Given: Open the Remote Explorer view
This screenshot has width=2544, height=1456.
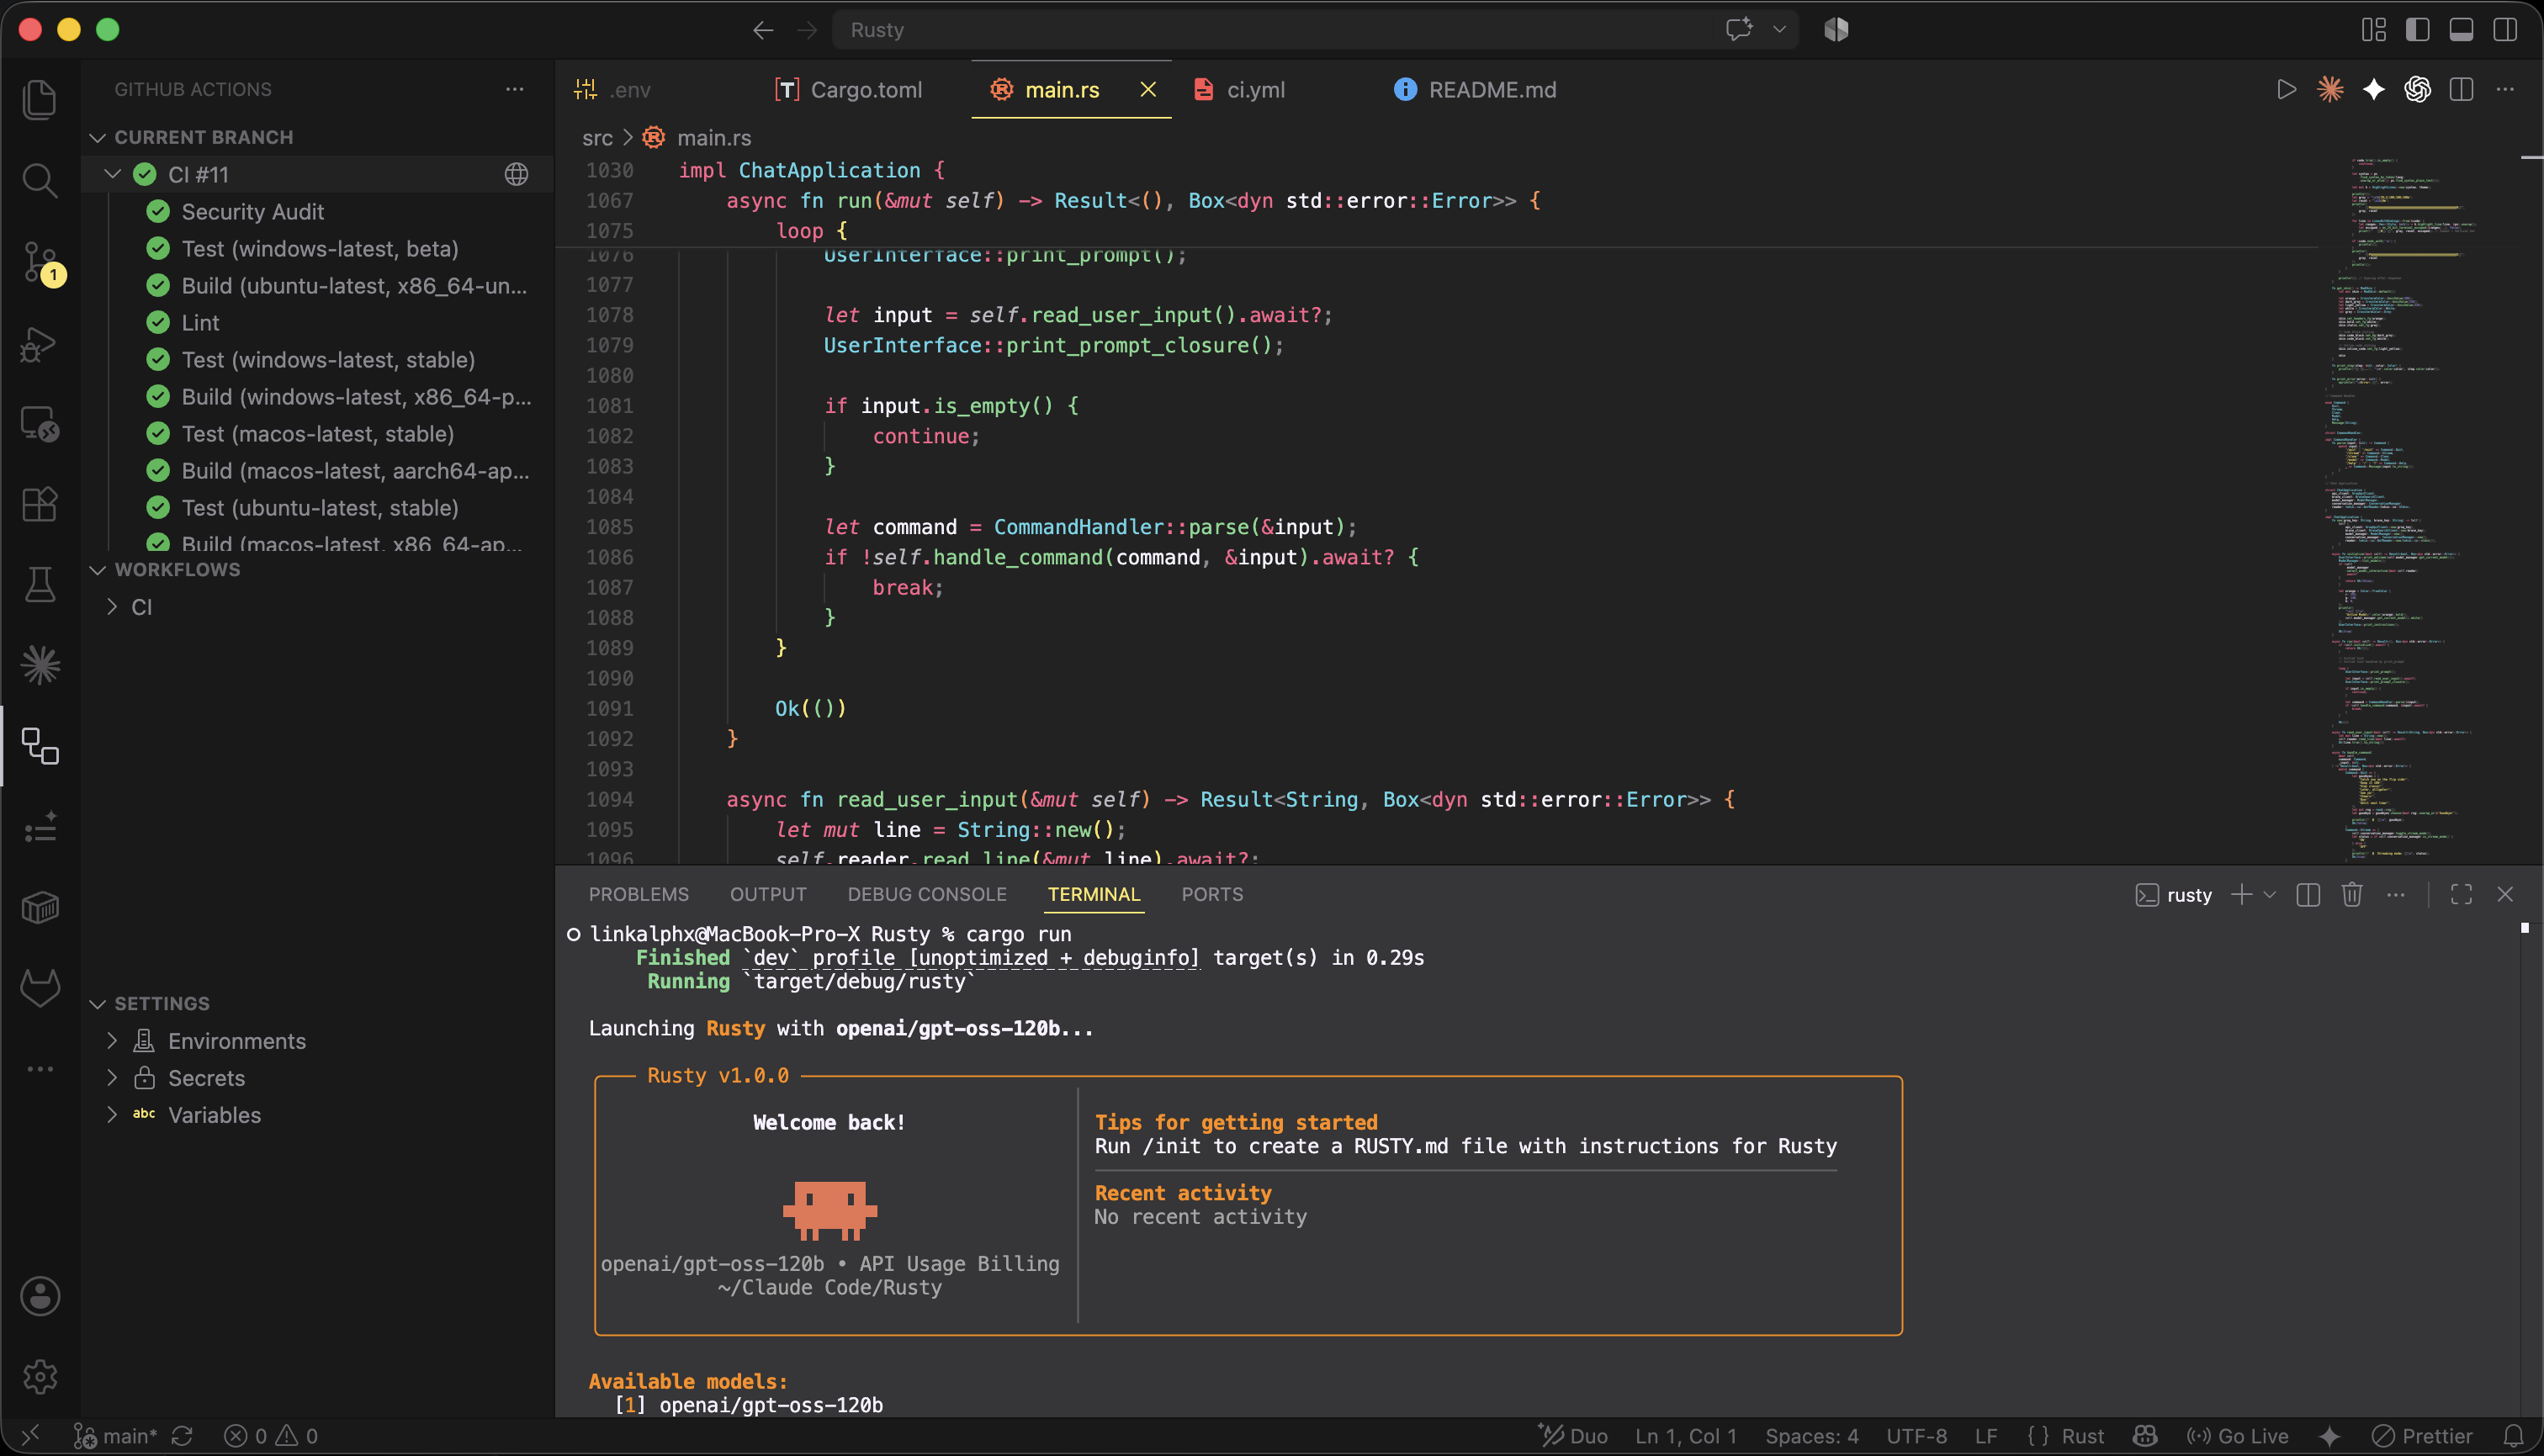Looking at the screenshot, I should pos(40,424).
